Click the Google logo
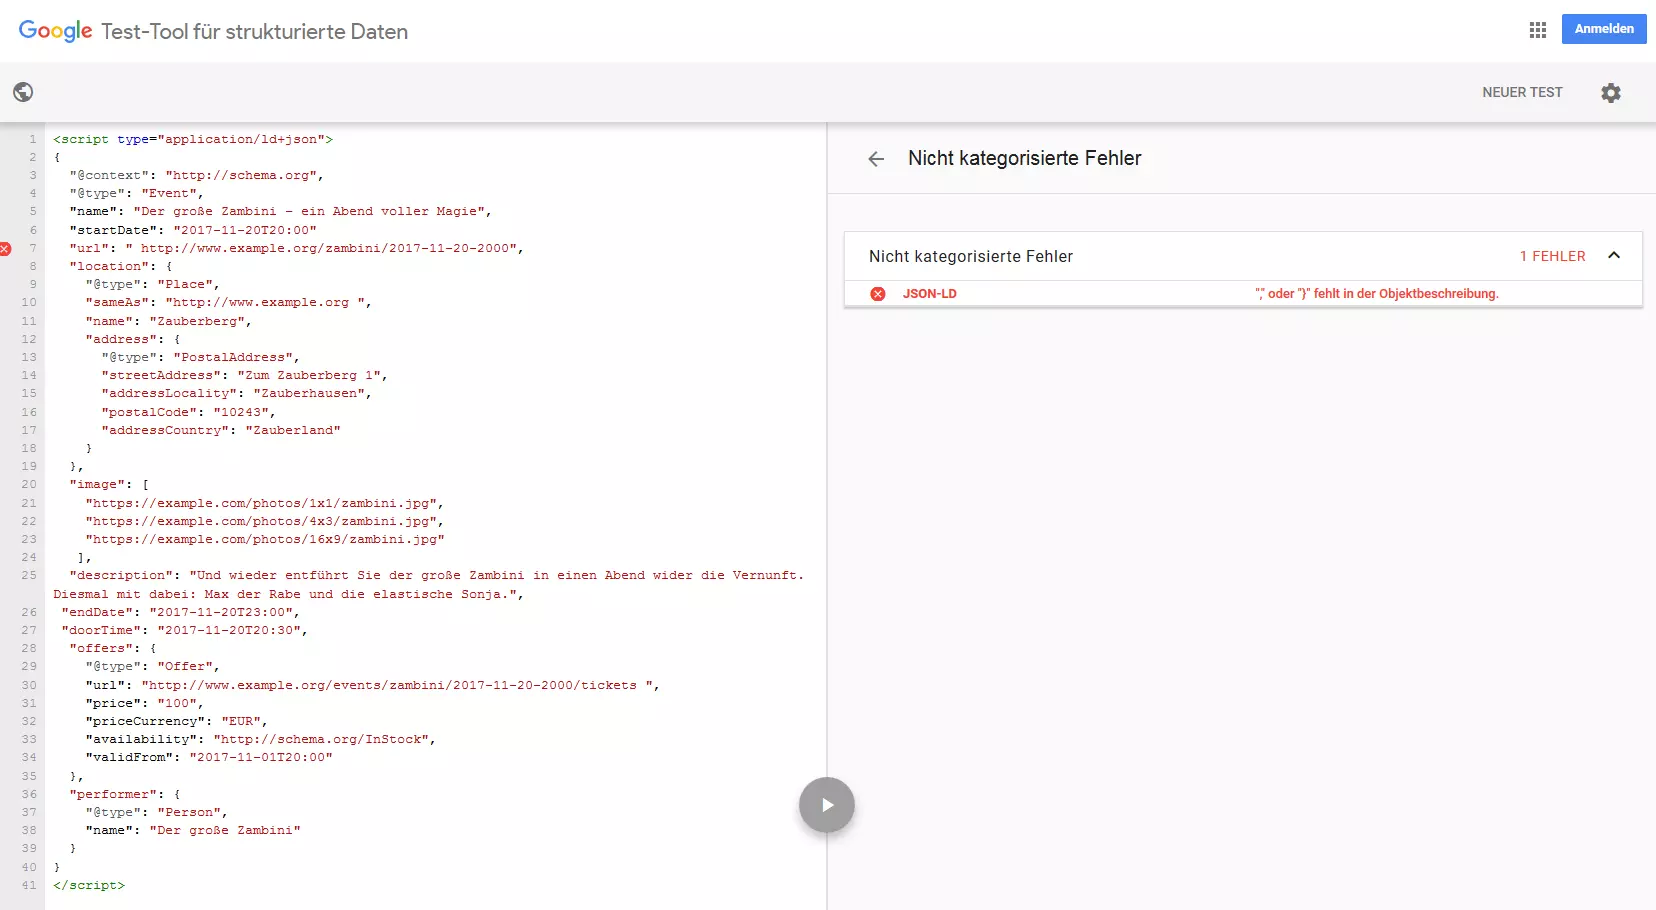The image size is (1656, 910). 55,31
